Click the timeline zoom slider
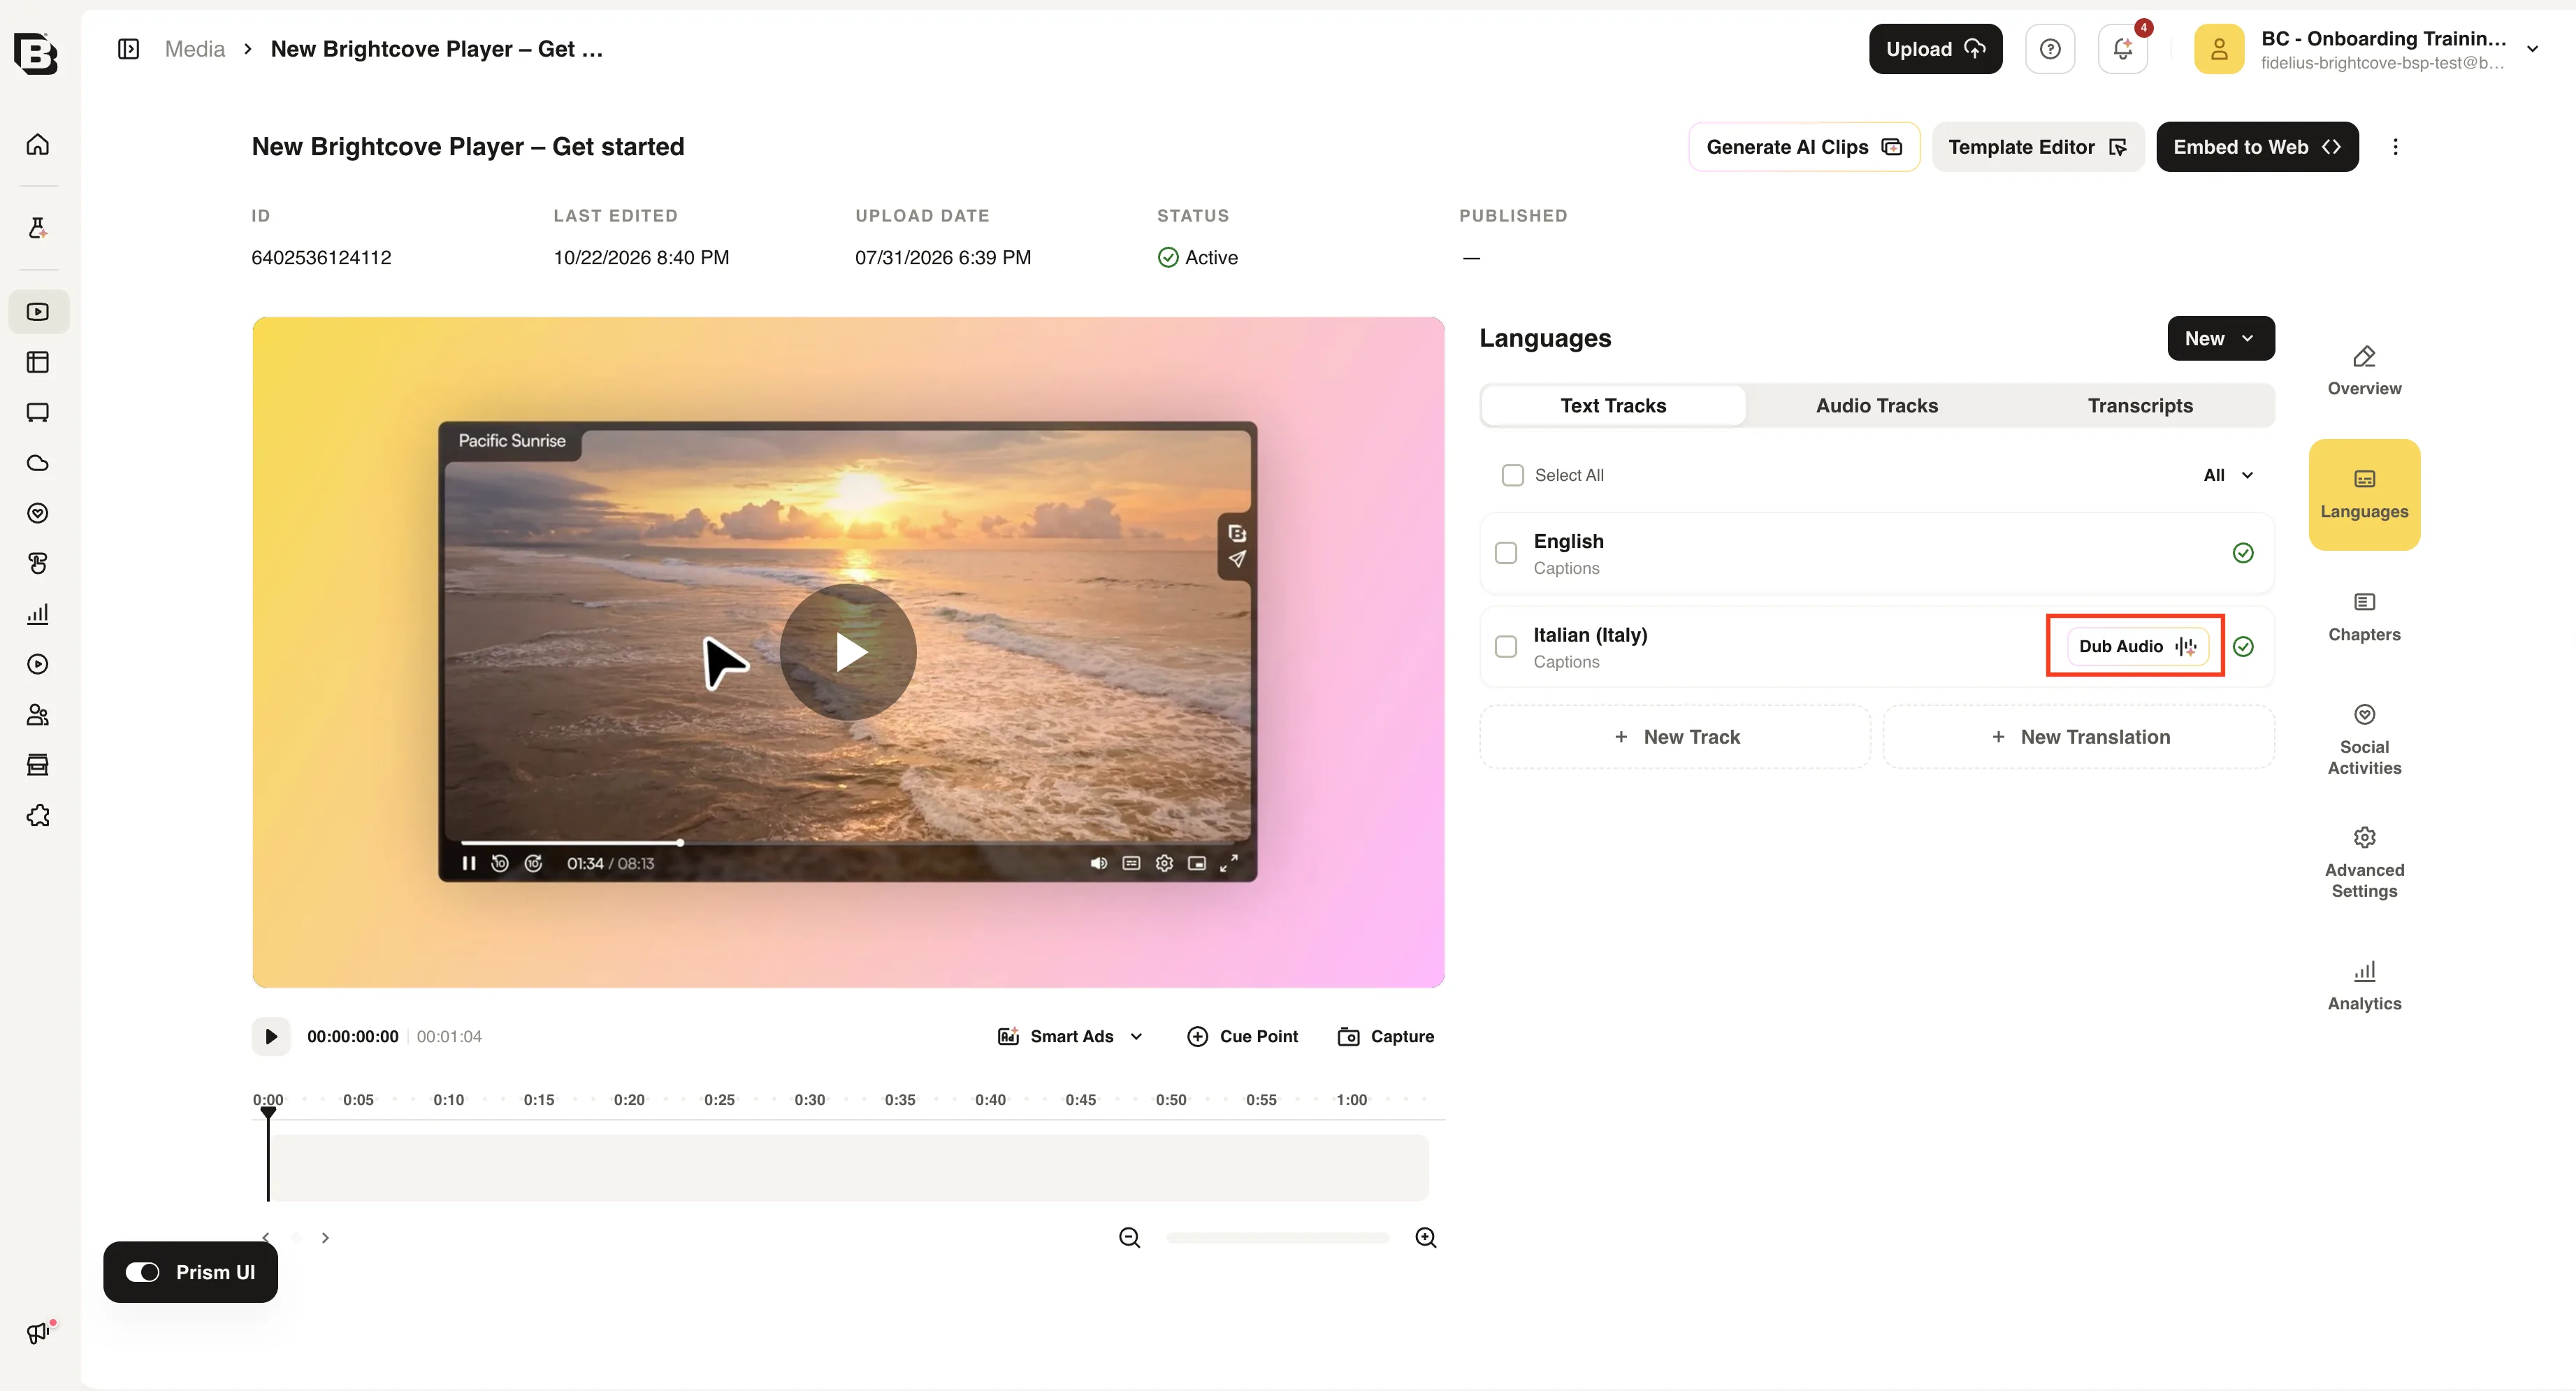2576x1391 pixels. click(1277, 1237)
